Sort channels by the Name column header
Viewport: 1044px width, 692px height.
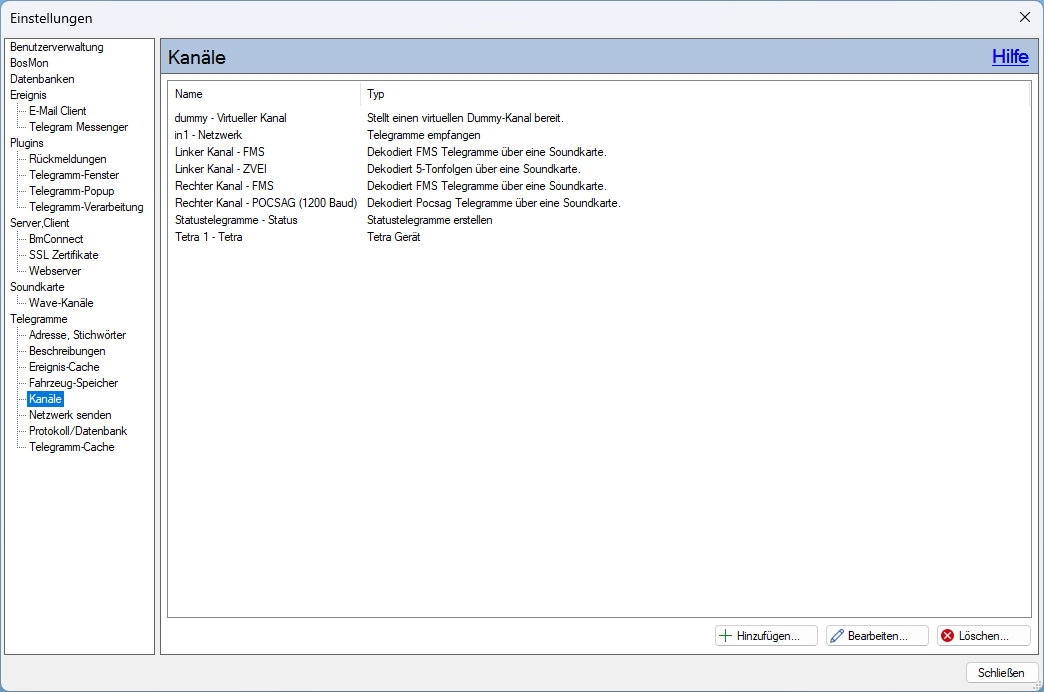(264, 94)
